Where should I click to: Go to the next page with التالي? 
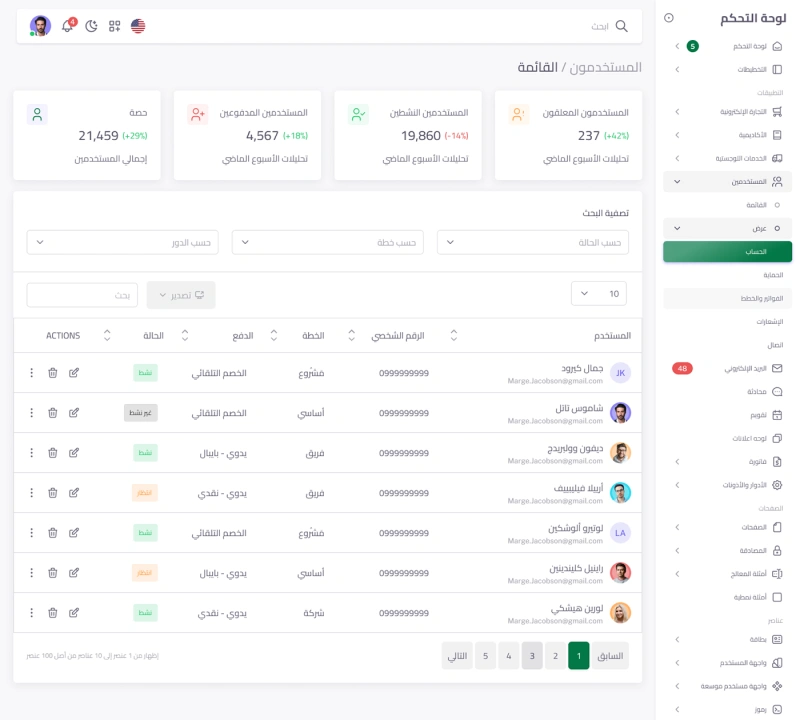pos(457,656)
